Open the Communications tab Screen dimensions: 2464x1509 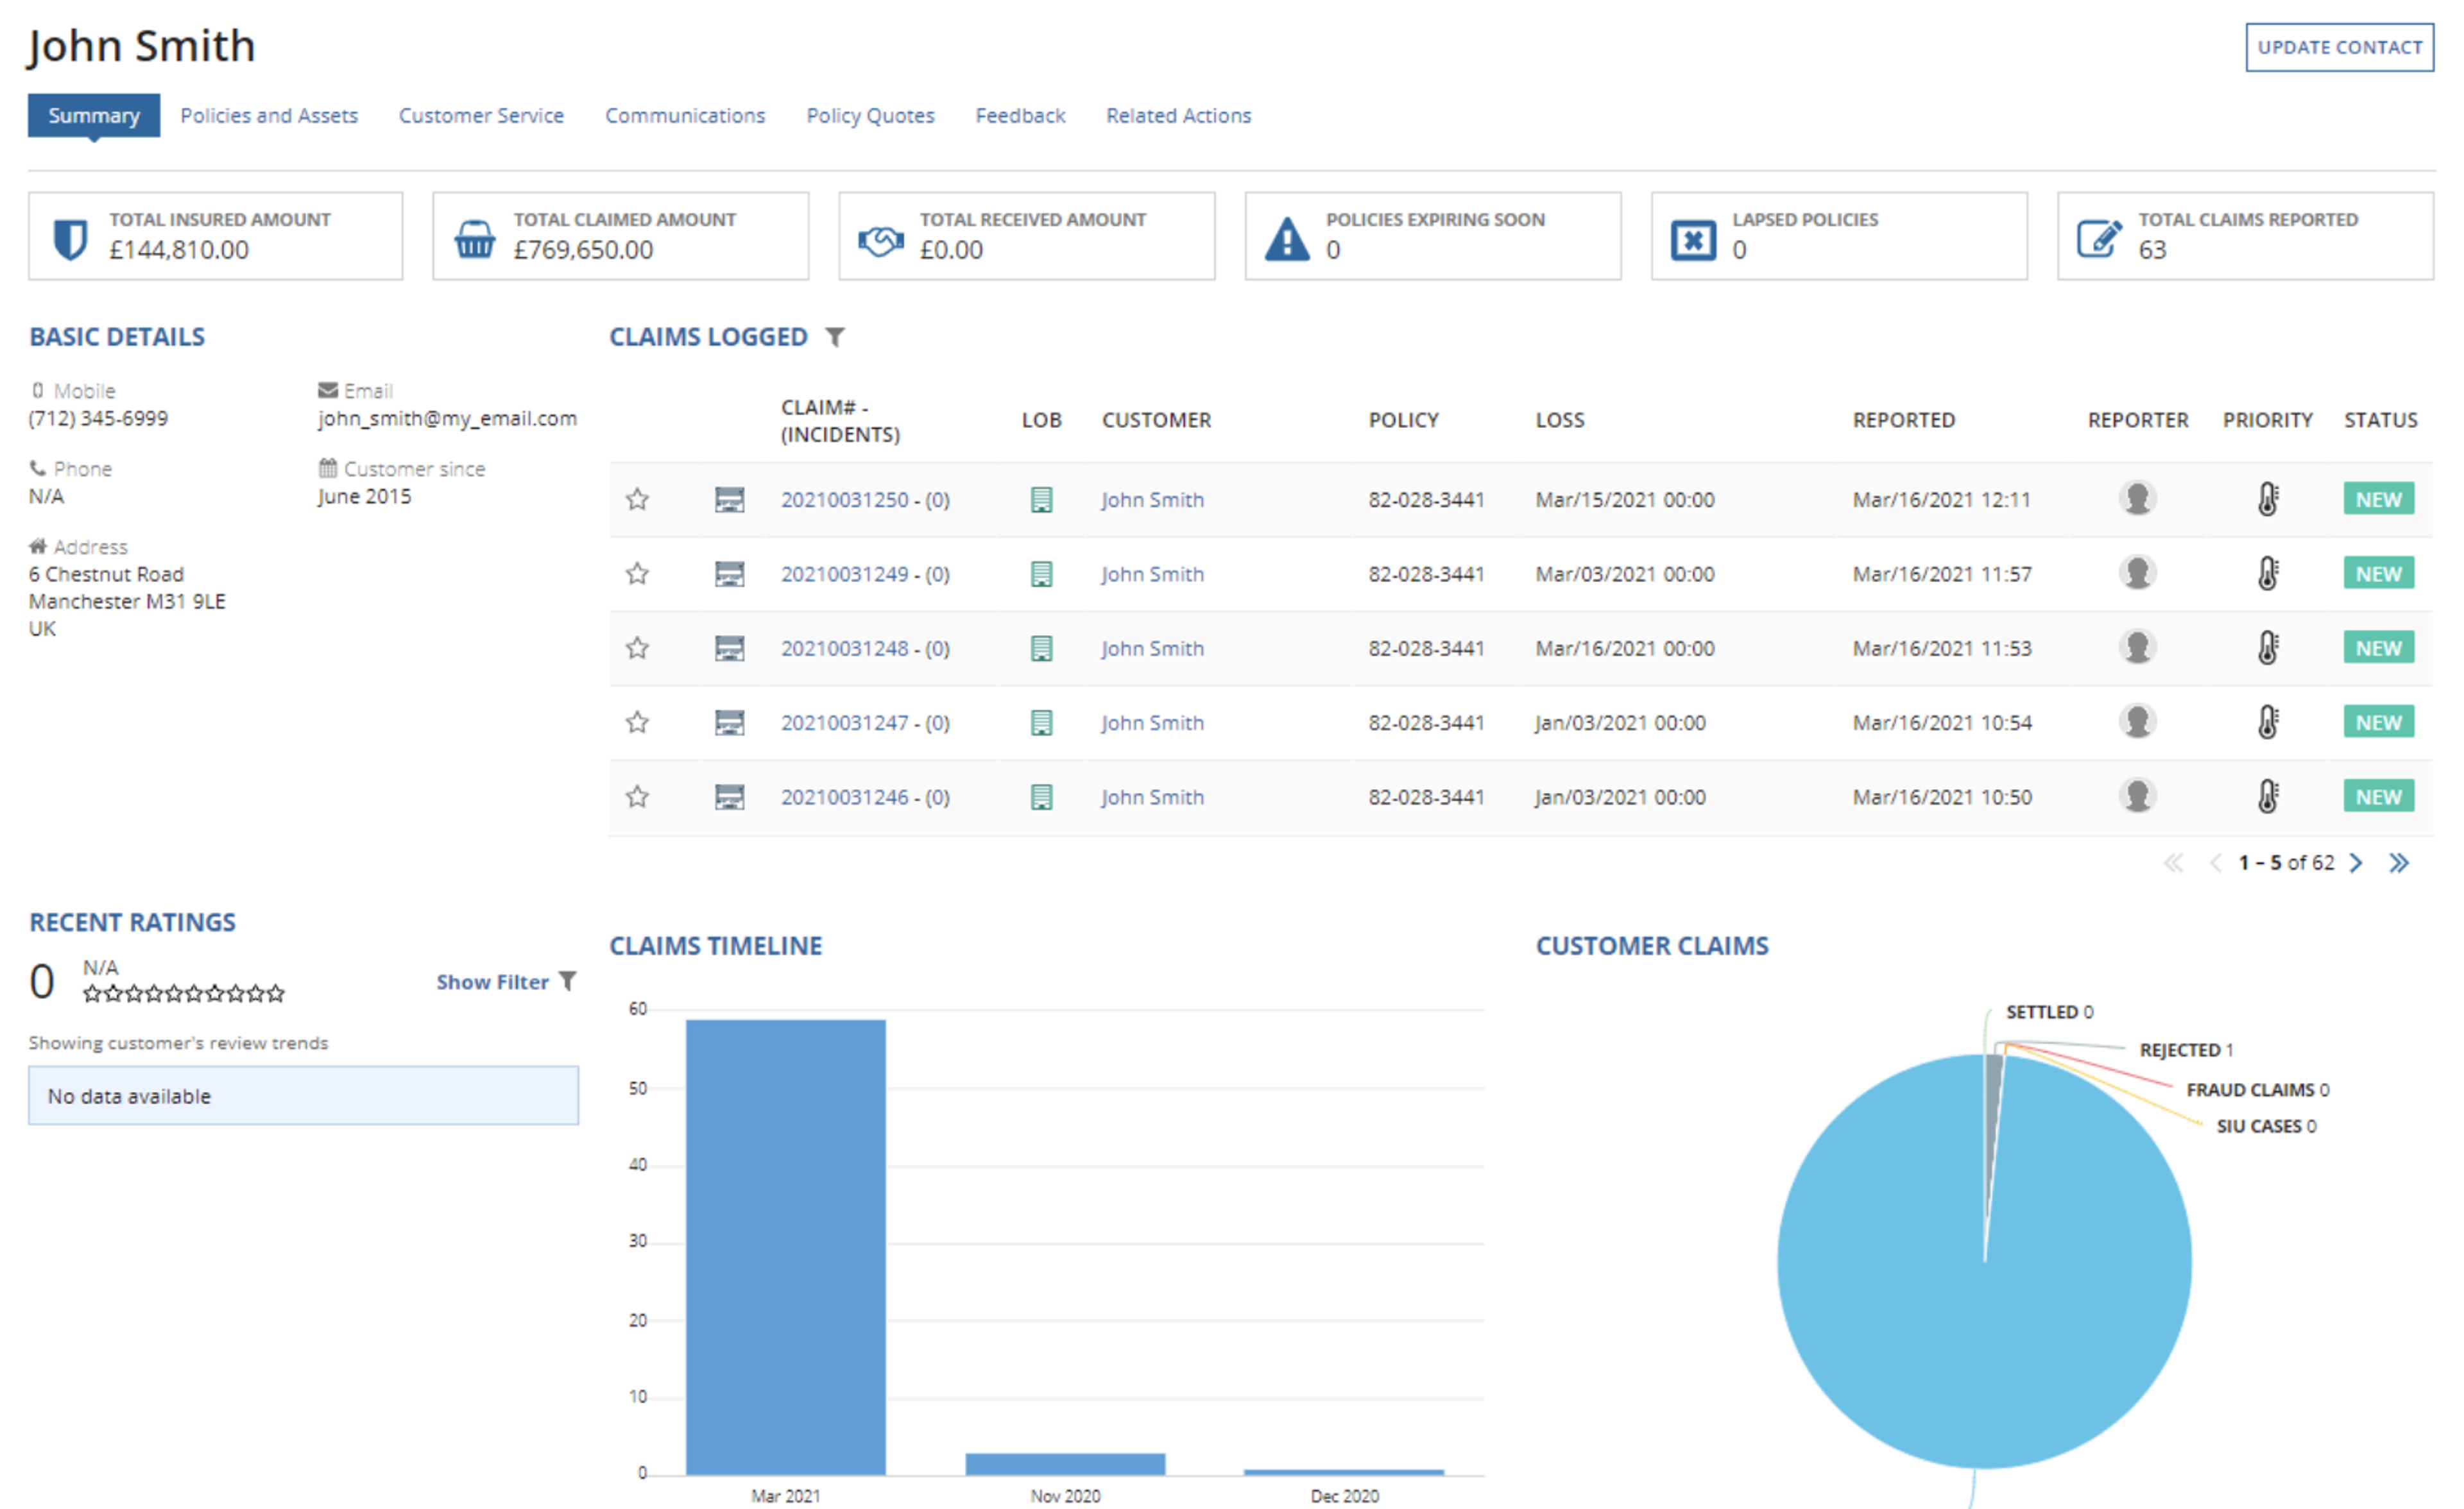click(685, 116)
